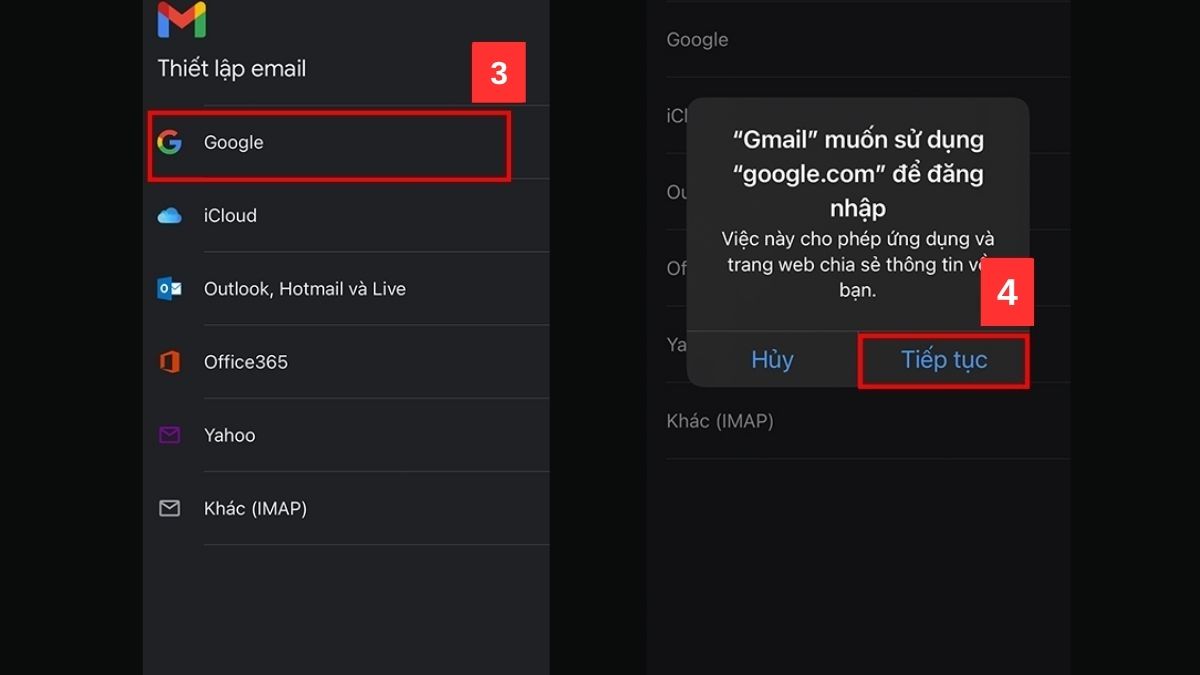This screenshot has height=675, width=1200.
Task: Cancel the sign-in dialog with Hủy
Action: pos(772,360)
